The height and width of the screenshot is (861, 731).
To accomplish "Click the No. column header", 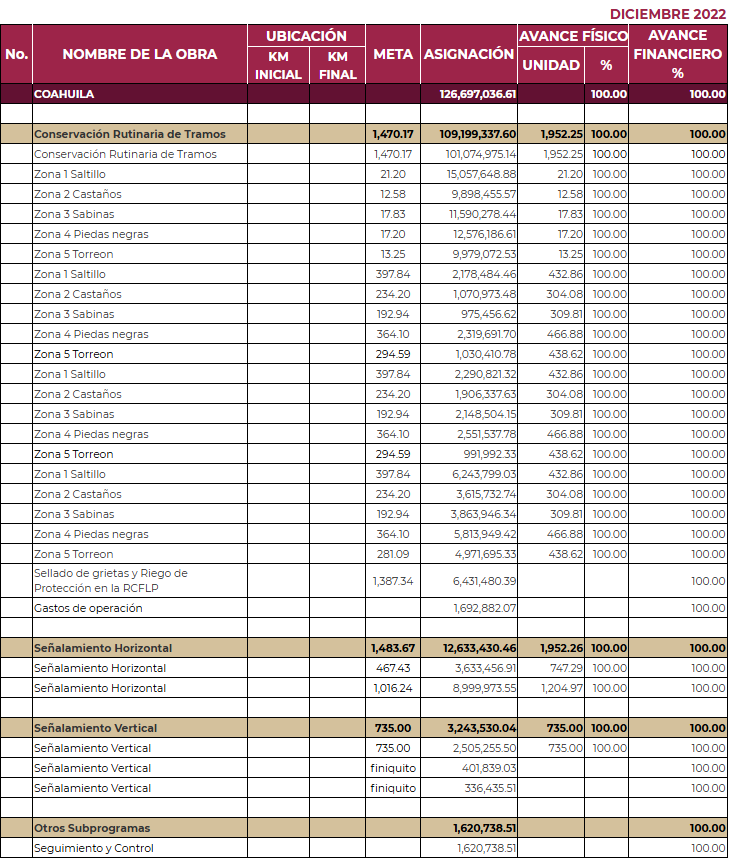I will [16, 54].
